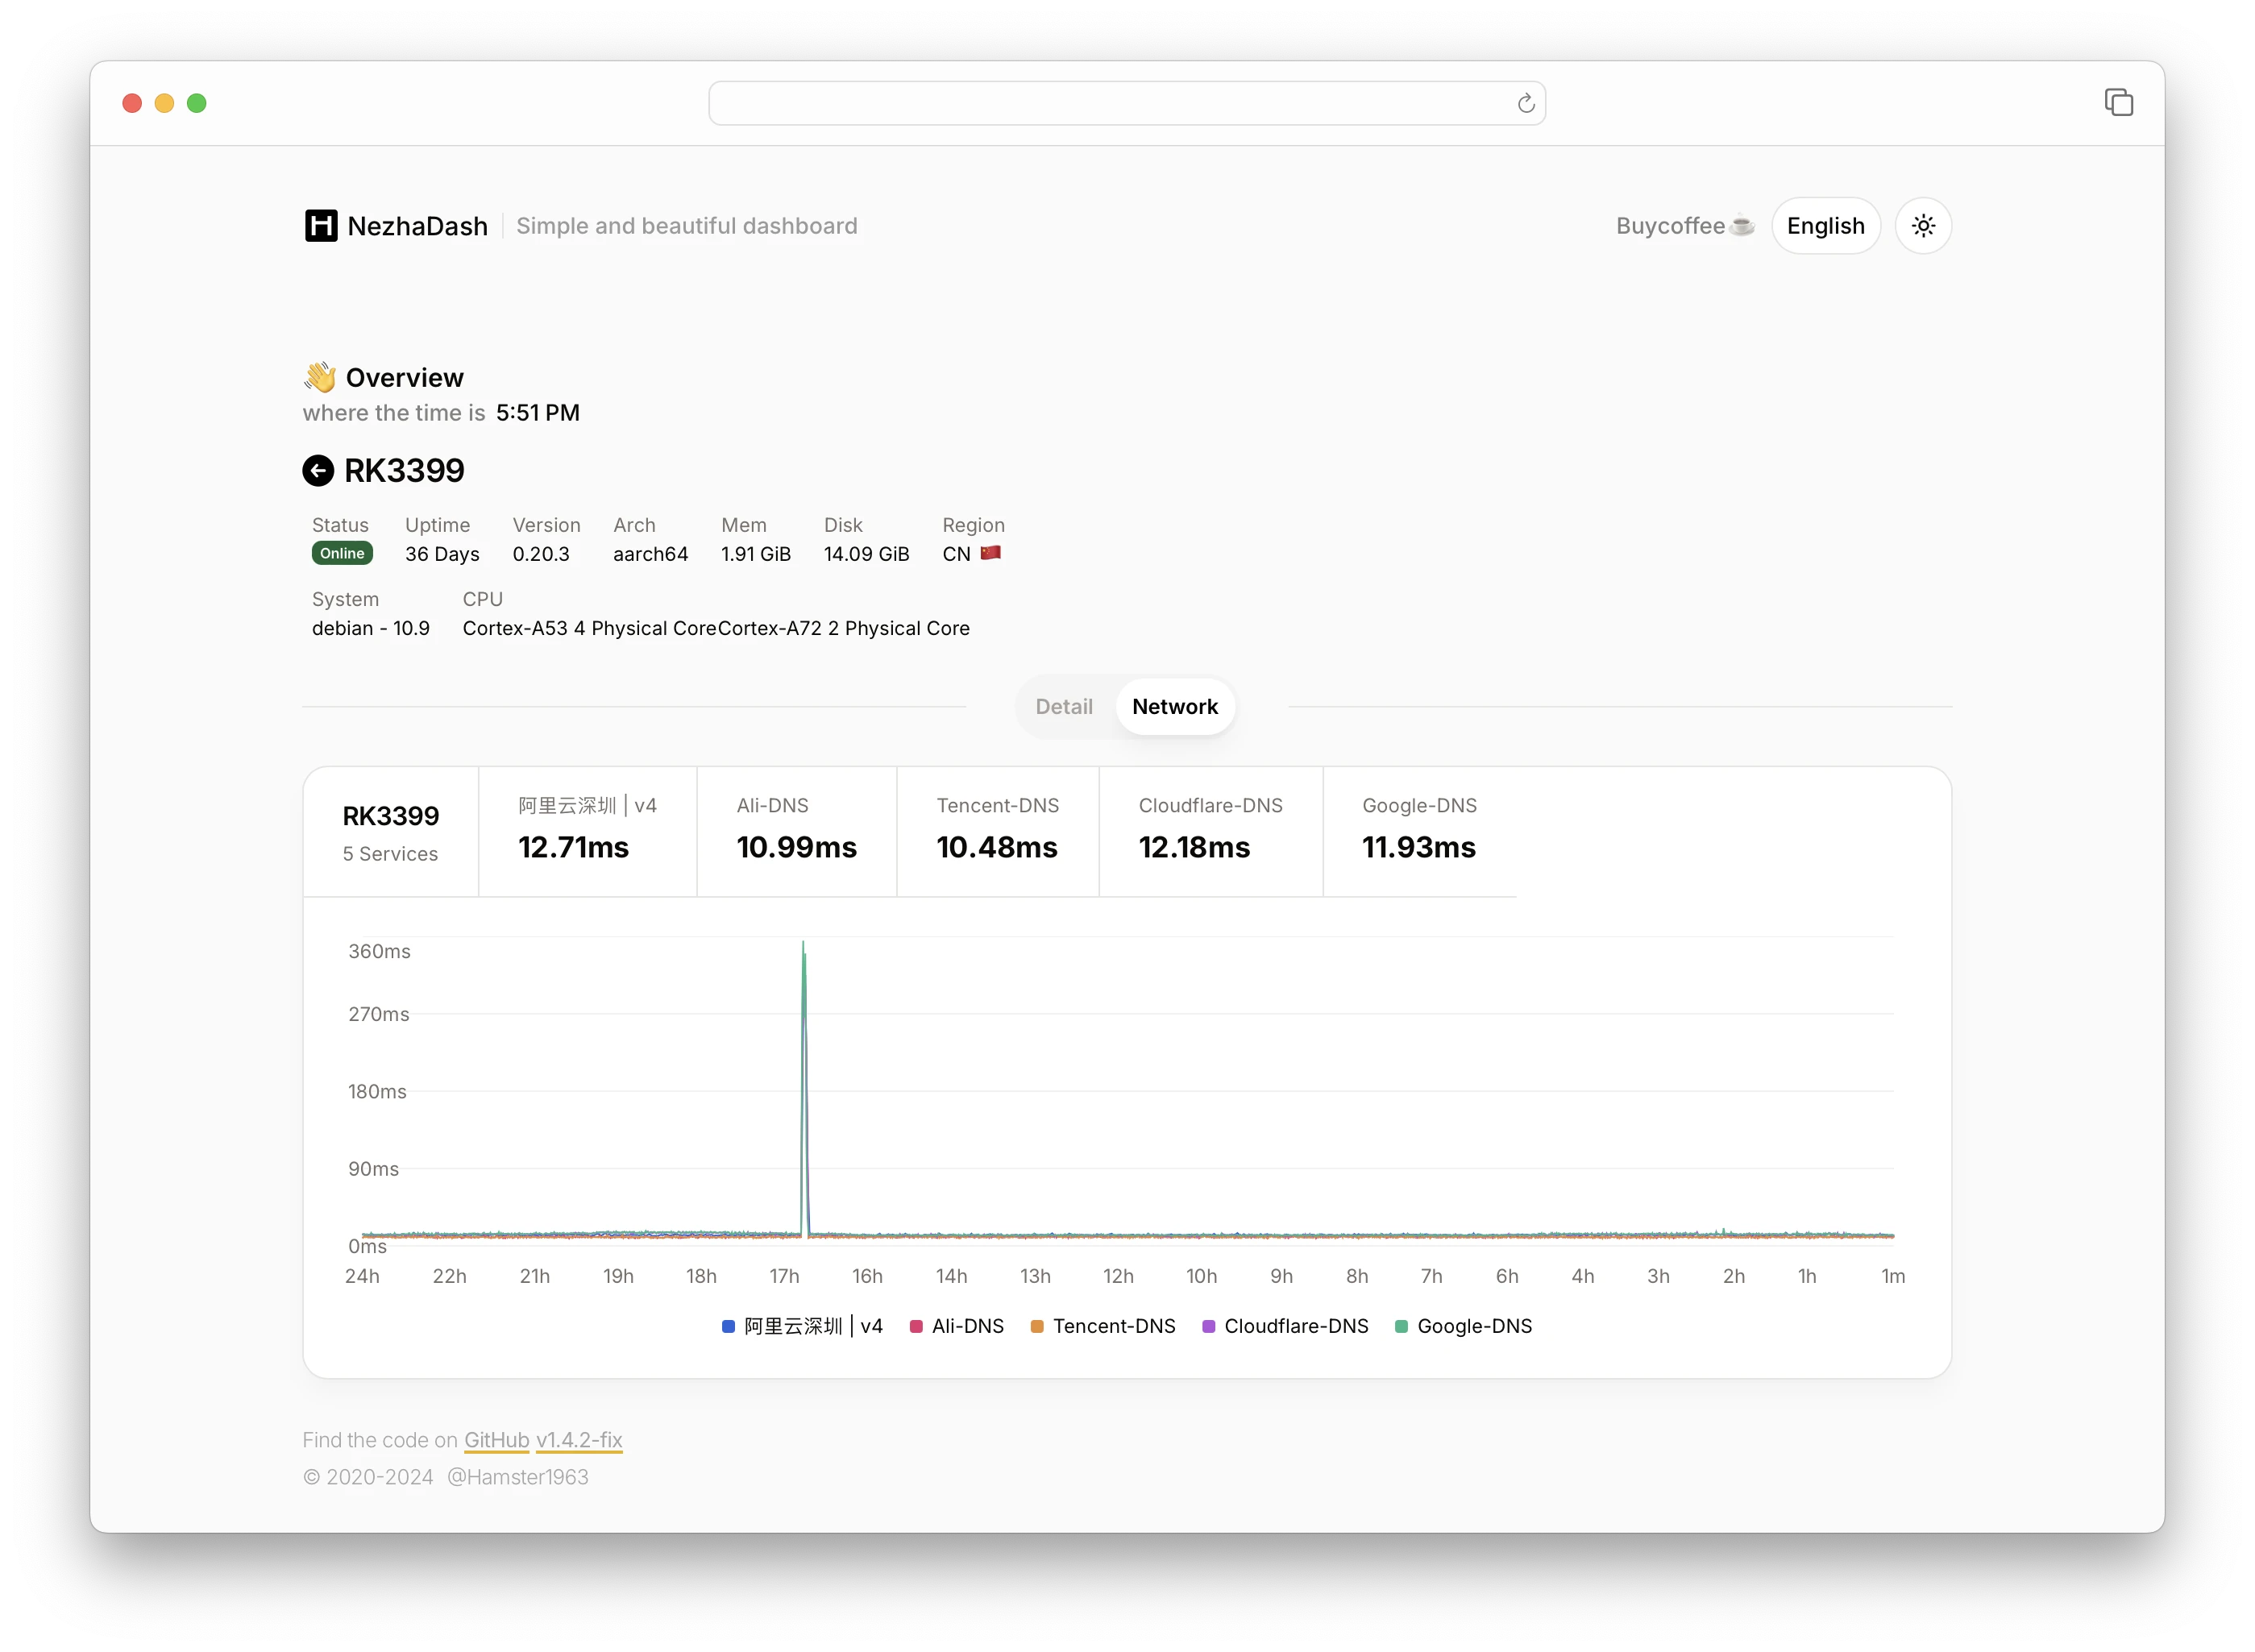Click the green maximize window button
Viewport: 2255px width, 1652px height.
click(x=197, y=103)
